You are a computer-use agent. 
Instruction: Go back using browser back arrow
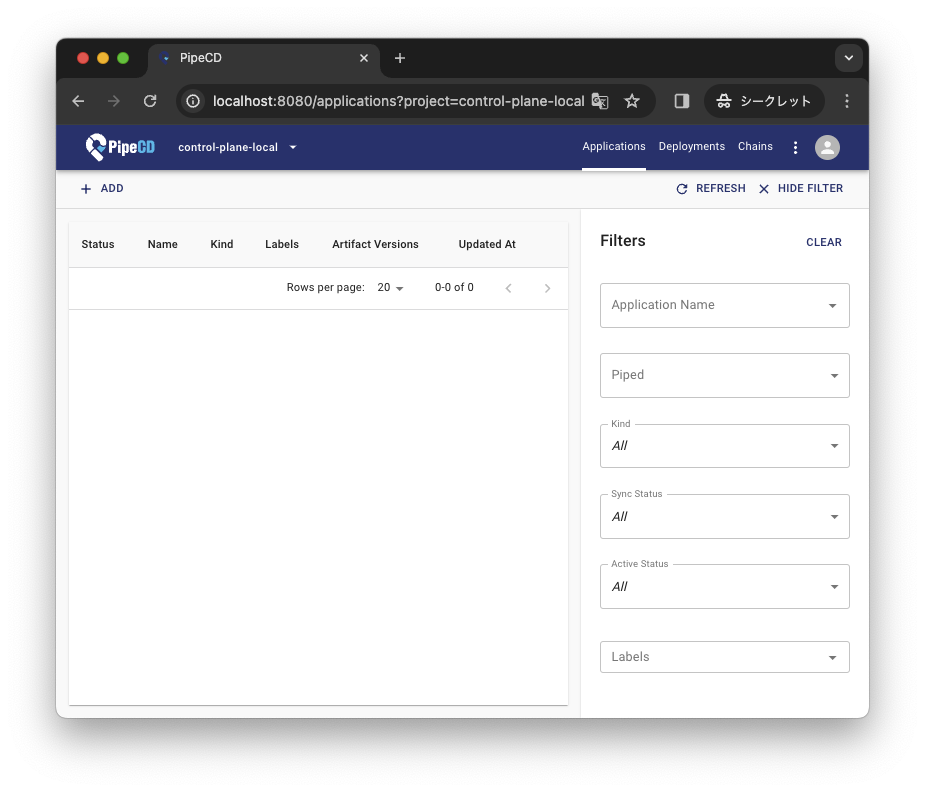point(78,101)
